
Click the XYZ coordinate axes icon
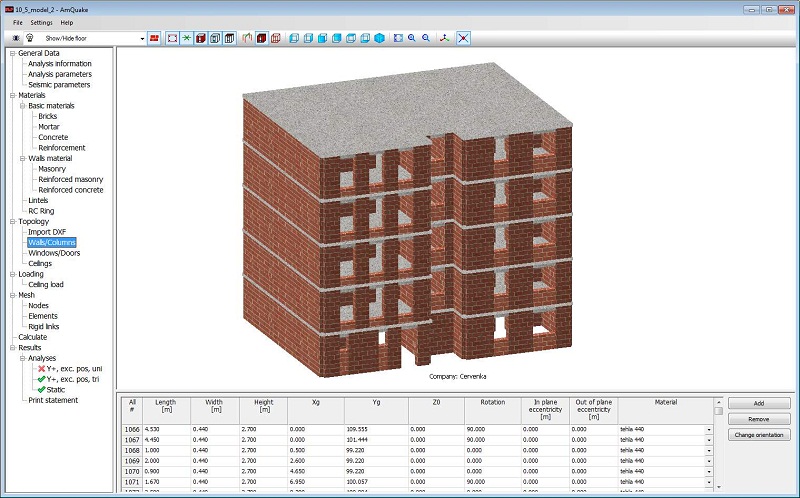coord(444,38)
